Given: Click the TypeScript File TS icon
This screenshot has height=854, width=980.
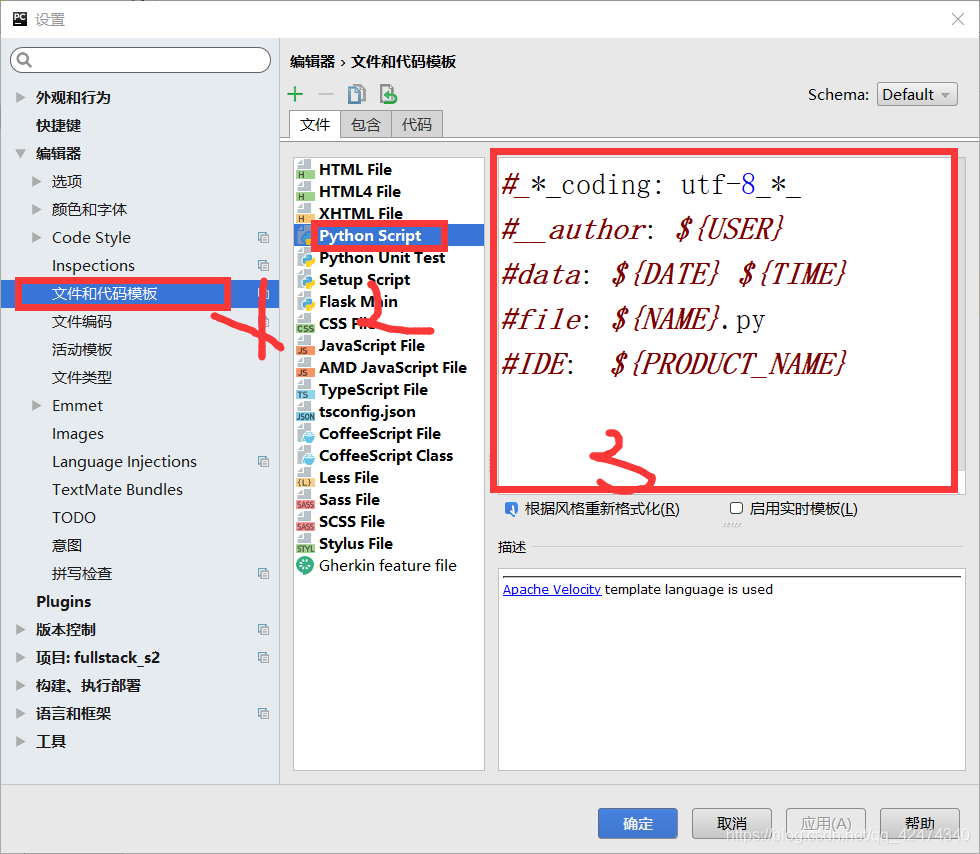Looking at the screenshot, I should pos(305,389).
